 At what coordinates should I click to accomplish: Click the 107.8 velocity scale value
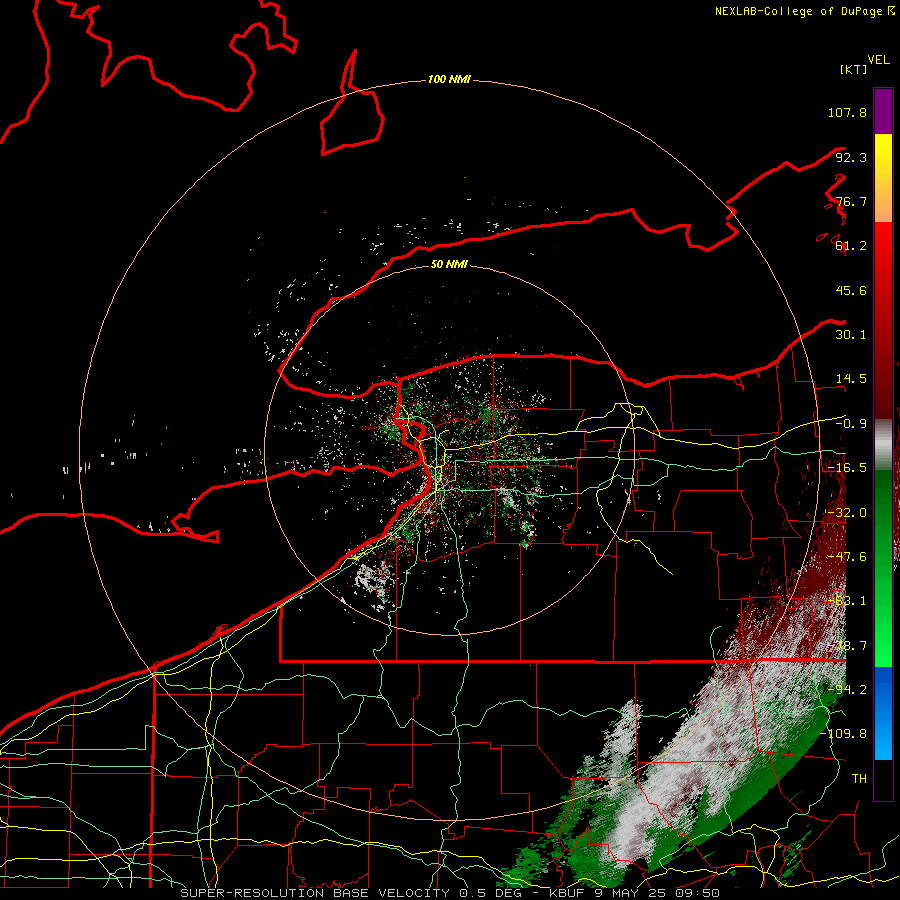click(x=847, y=112)
